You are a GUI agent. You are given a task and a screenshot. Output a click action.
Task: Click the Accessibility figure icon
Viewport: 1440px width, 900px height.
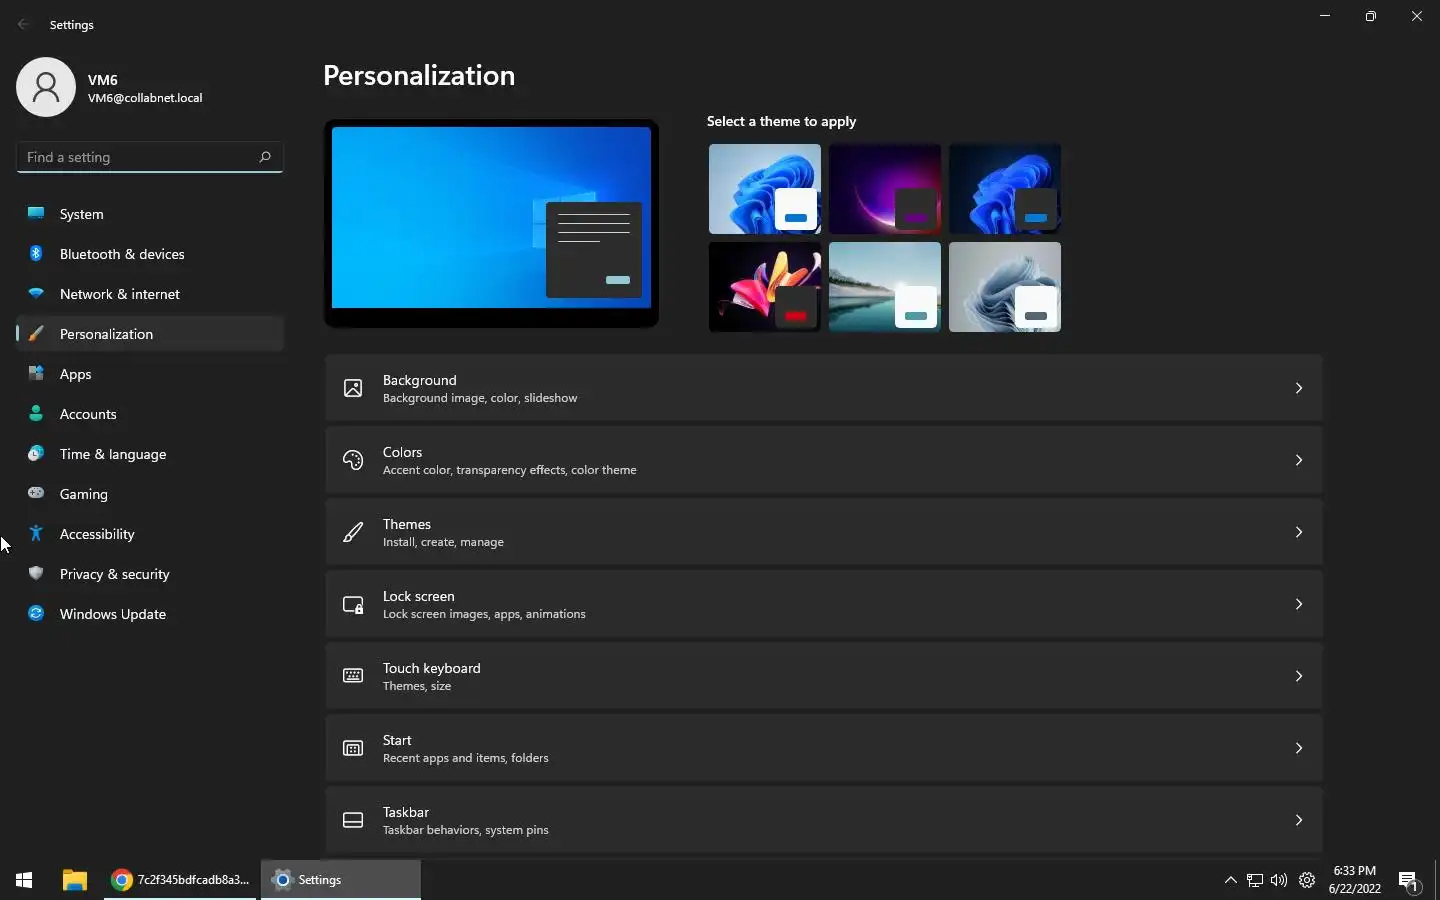(x=36, y=533)
